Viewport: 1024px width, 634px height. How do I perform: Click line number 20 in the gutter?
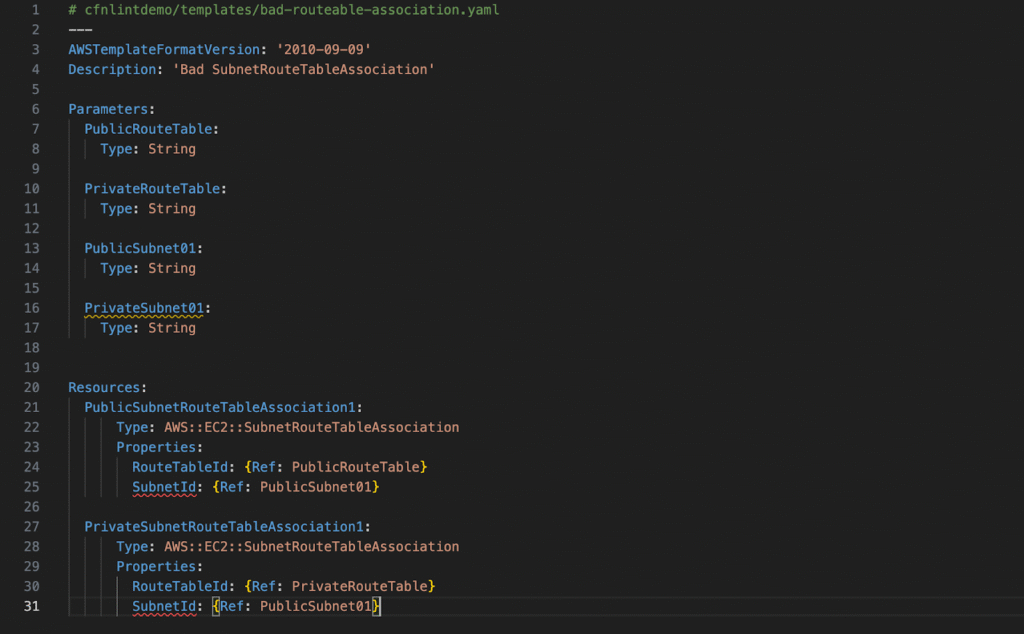[30, 387]
